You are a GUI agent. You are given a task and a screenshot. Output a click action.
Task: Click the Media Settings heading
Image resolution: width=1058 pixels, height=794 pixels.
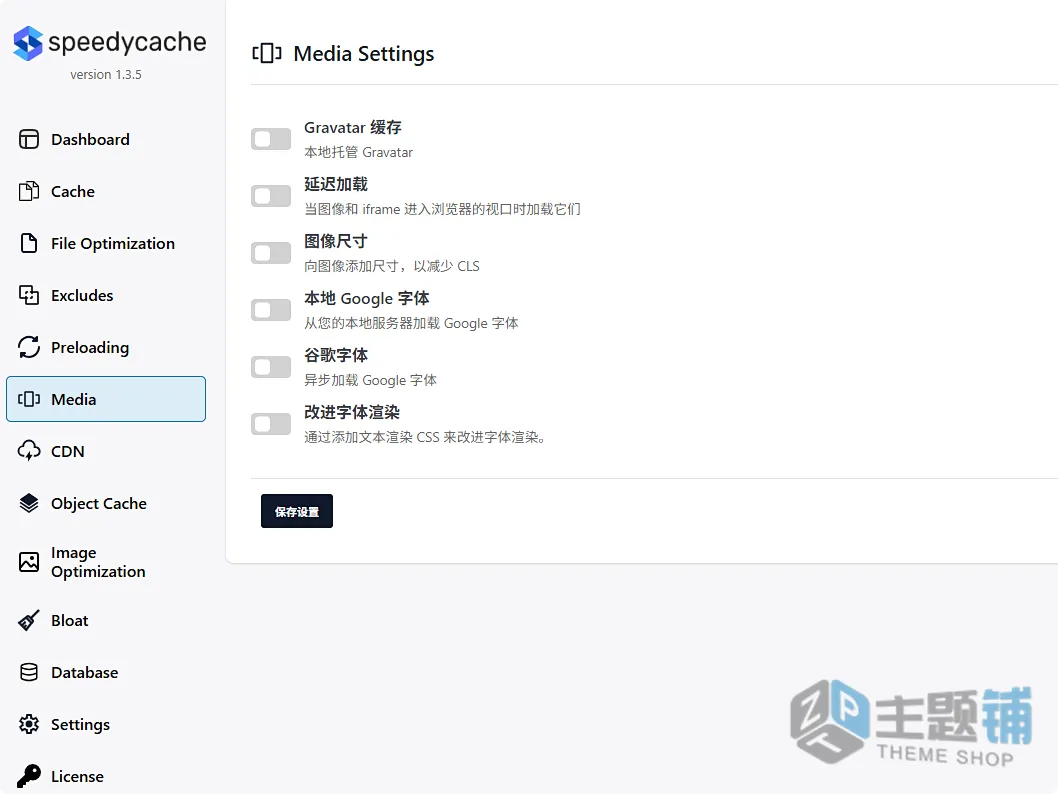tap(364, 53)
